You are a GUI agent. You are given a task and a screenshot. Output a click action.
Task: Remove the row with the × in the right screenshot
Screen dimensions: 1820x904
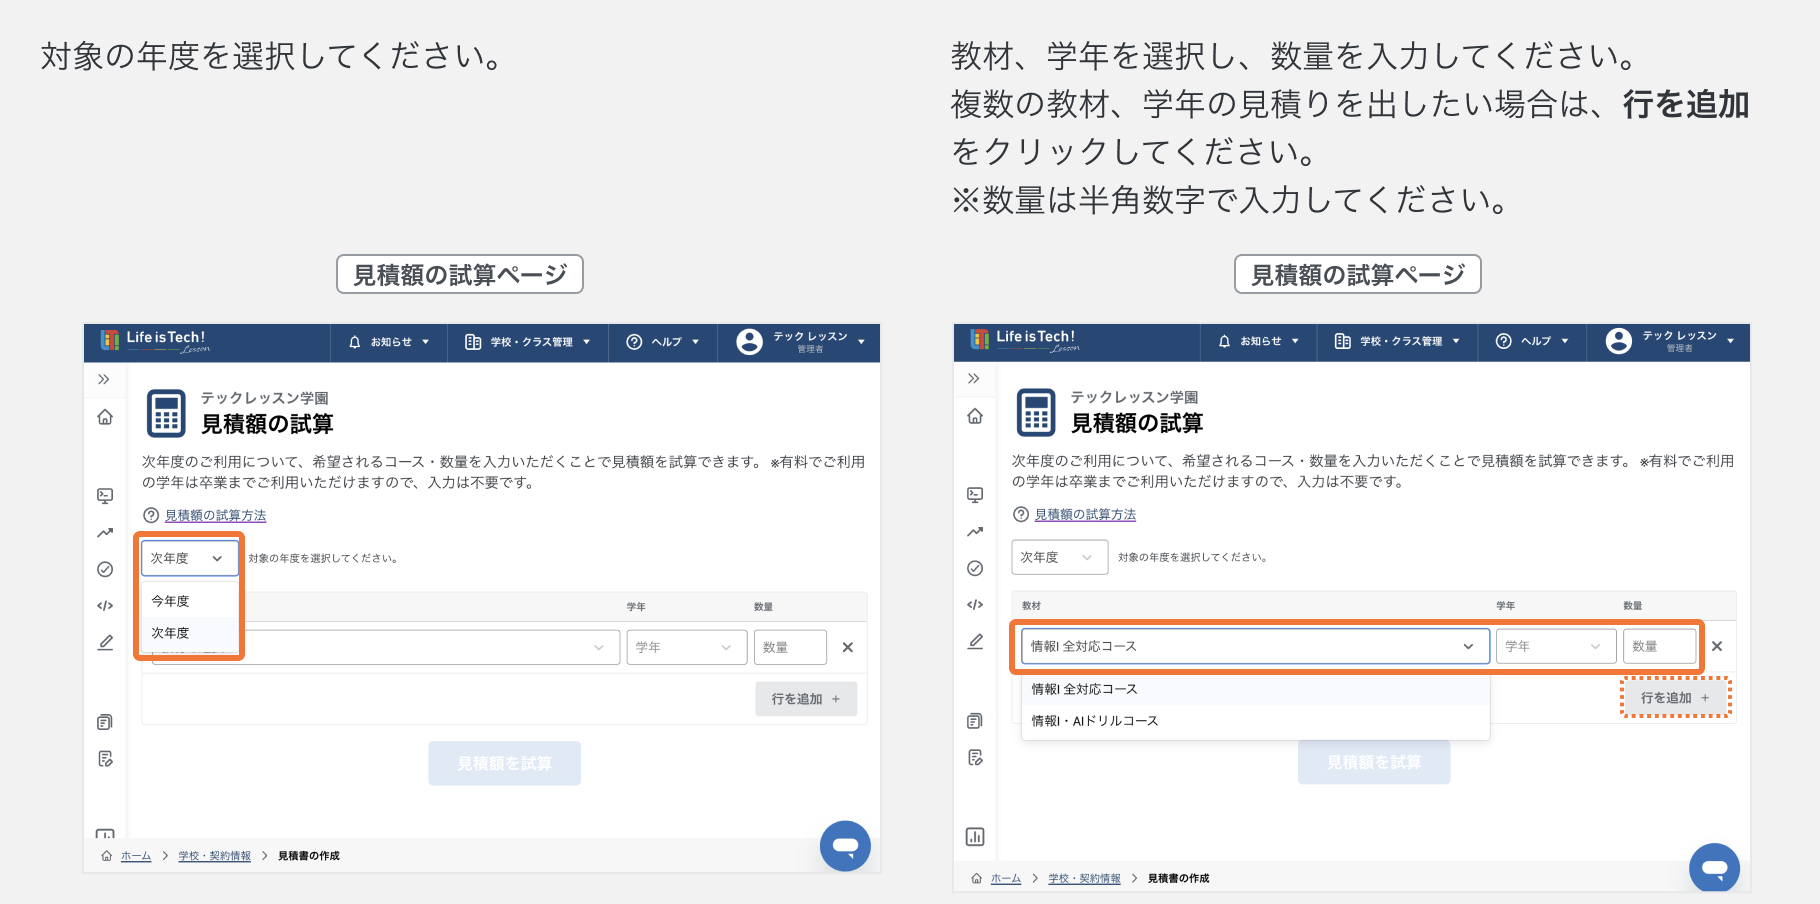point(1717,646)
